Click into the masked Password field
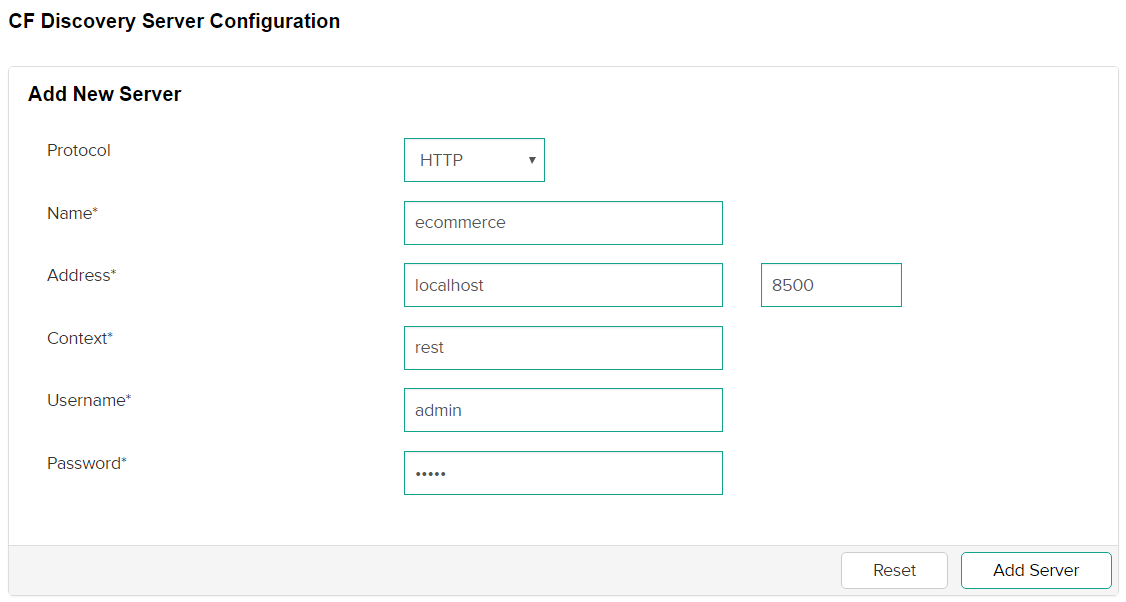Image resolution: width=1126 pixels, height=602 pixels. [x=563, y=473]
